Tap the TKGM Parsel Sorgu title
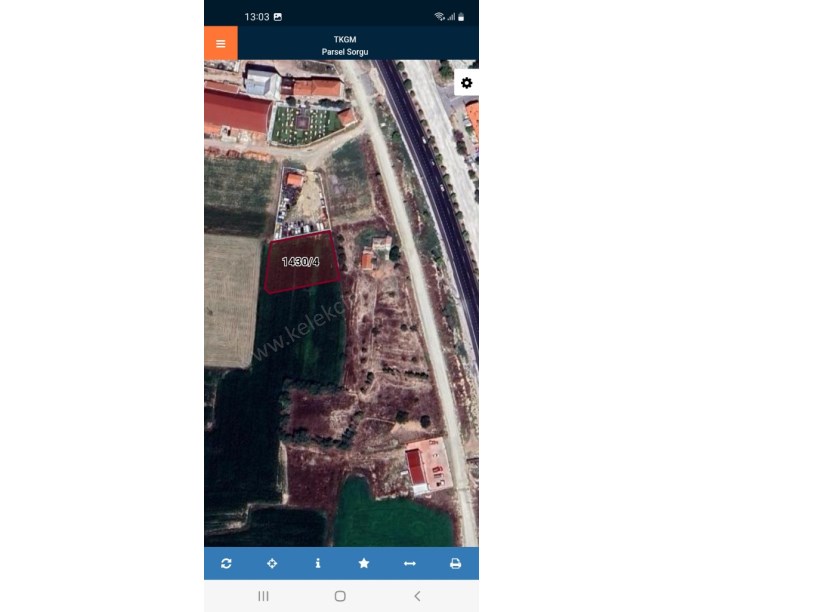The image size is (816, 612). pos(345,45)
